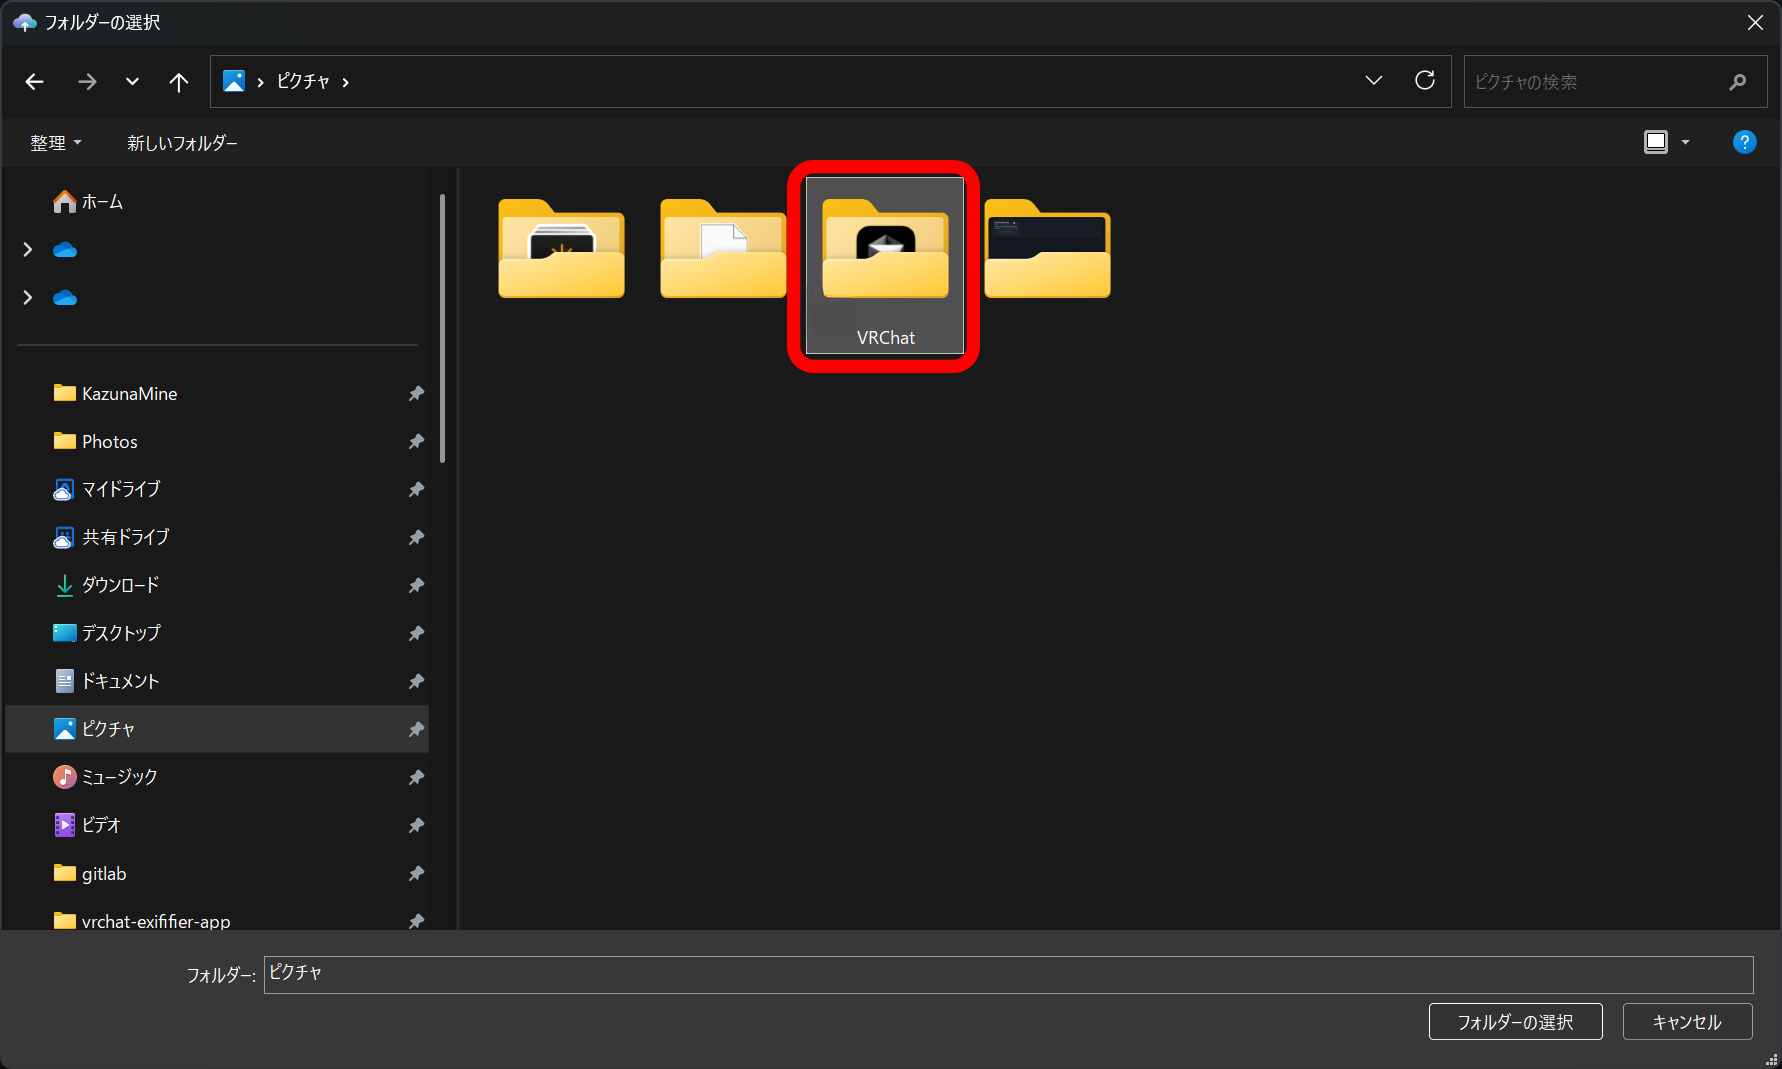Create folder with 新しいフォルダー
The image size is (1782, 1069).
(182, 143)
